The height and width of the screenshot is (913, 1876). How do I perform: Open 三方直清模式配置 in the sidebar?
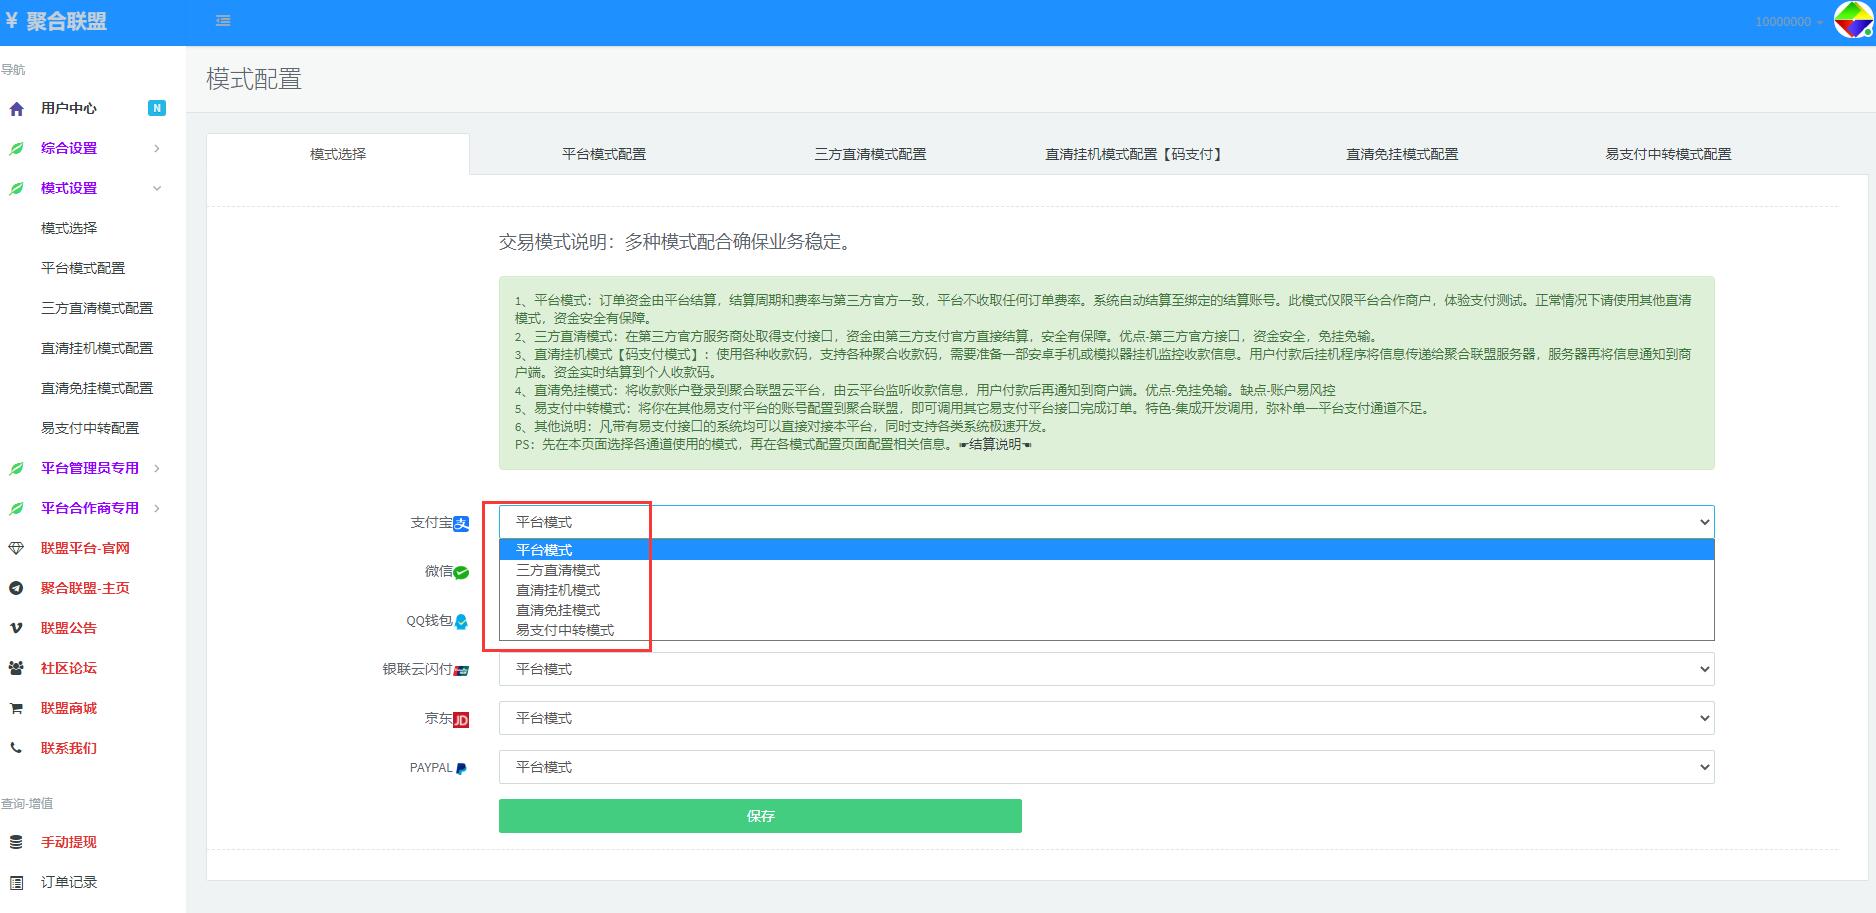97,308
